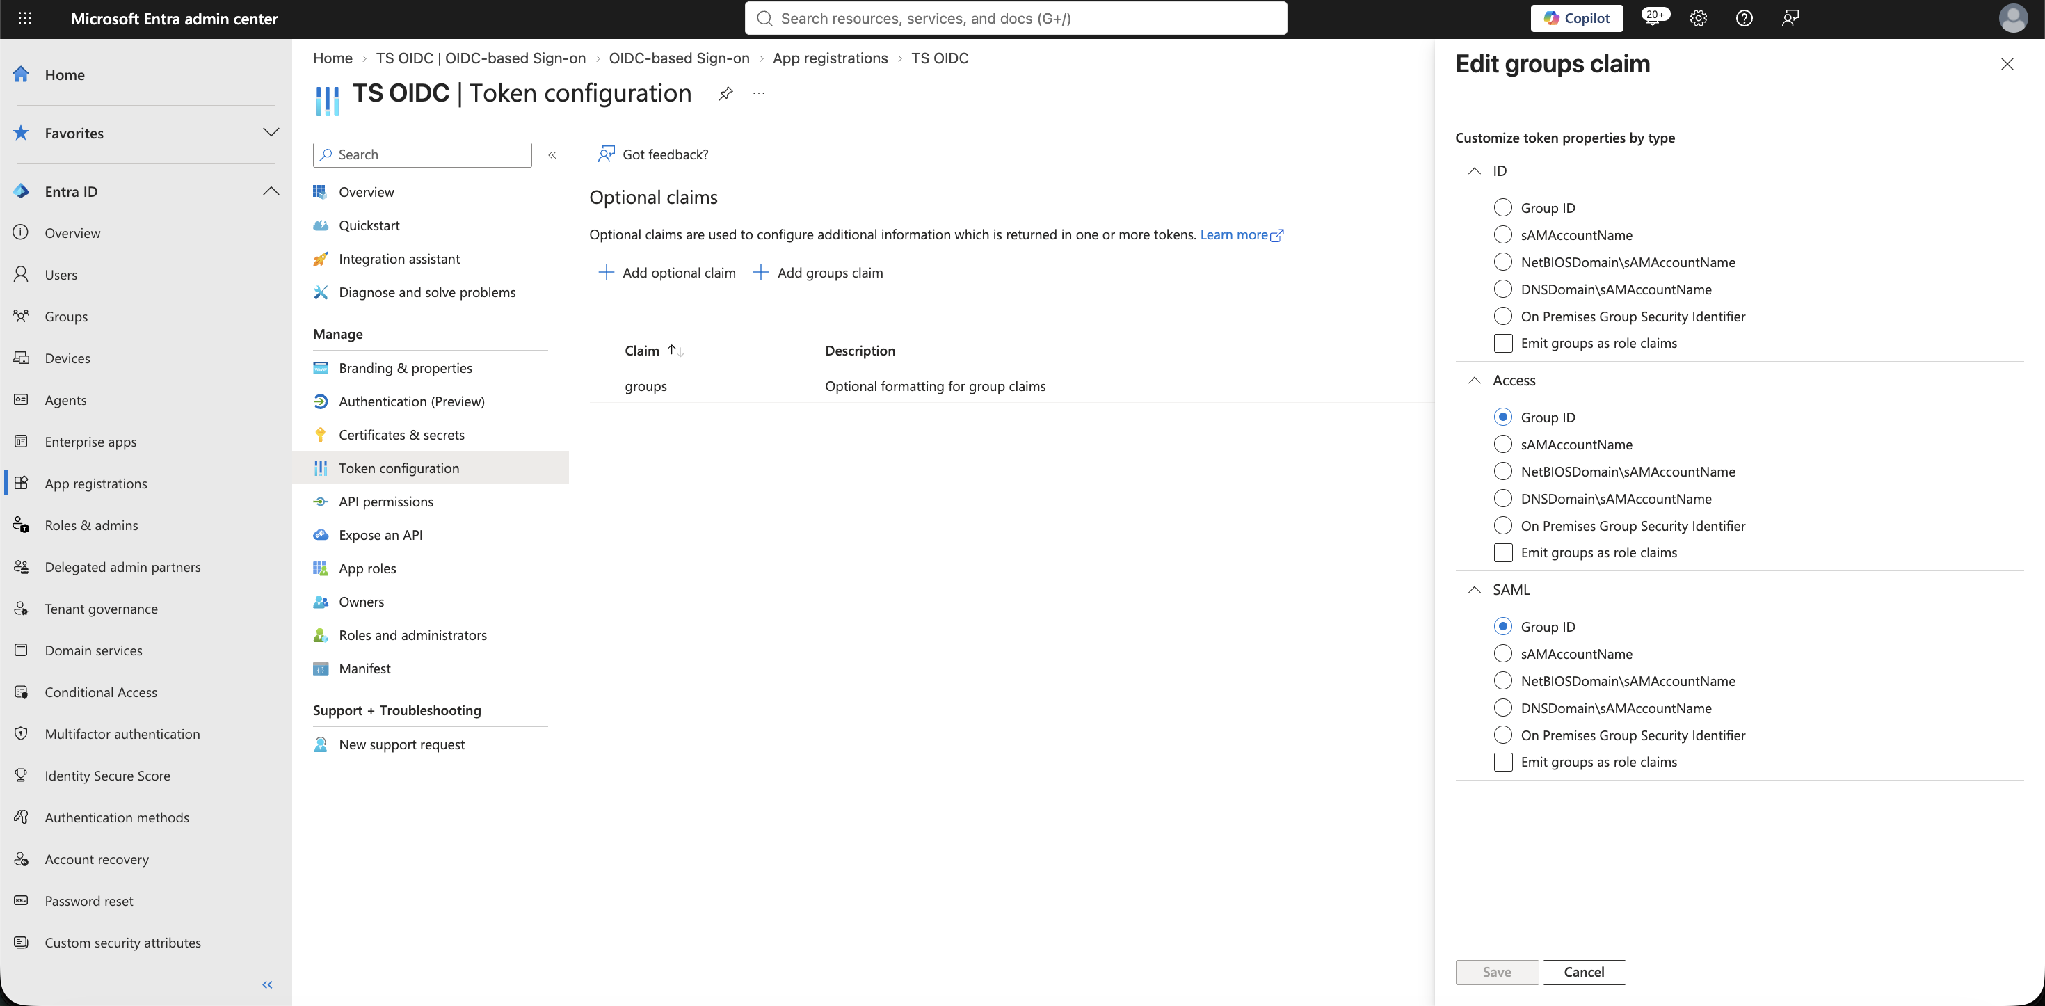Close the Edit groups claim panel
Image resolution: width=2045 pixels, height=1006 pixels.
pyautogui.click(x=2007, y=64)
